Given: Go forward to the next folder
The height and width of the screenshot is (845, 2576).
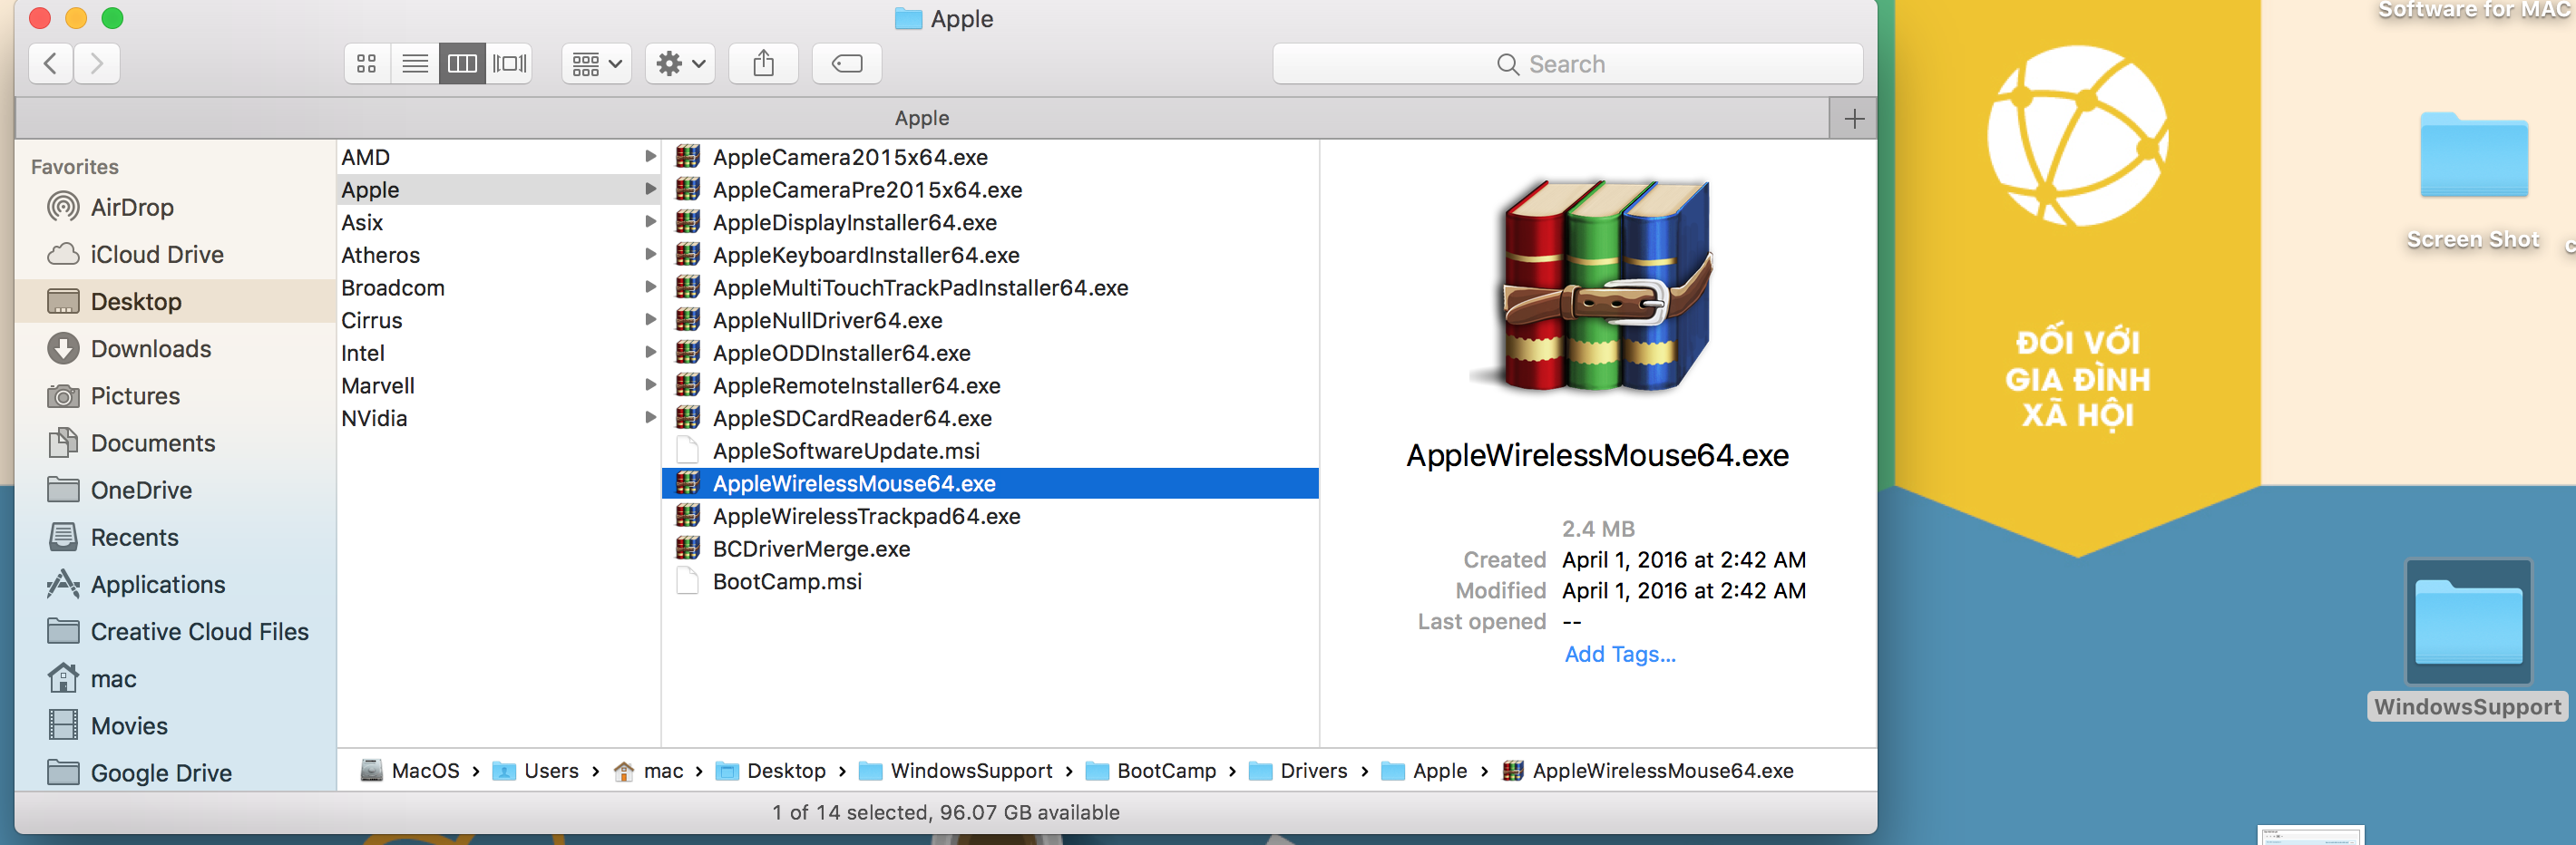Looking at the screenshot, I should pos(97,64).
